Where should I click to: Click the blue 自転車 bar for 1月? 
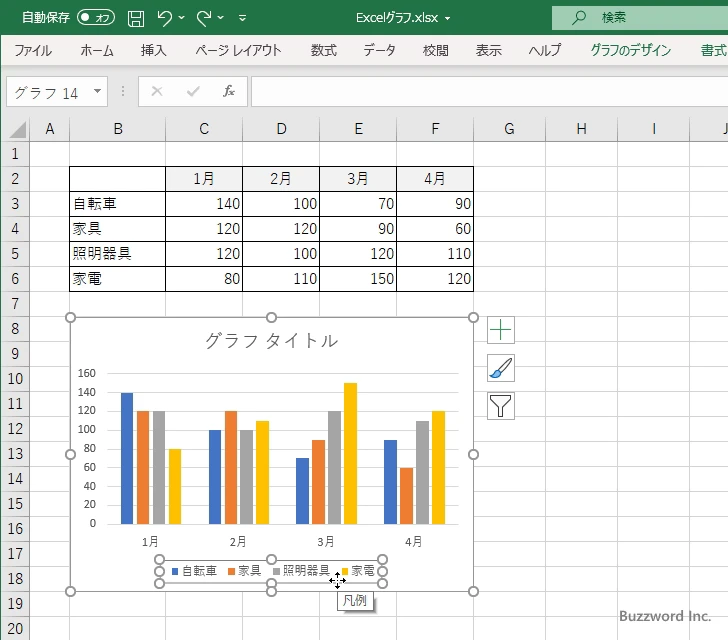tap(127, 458)
